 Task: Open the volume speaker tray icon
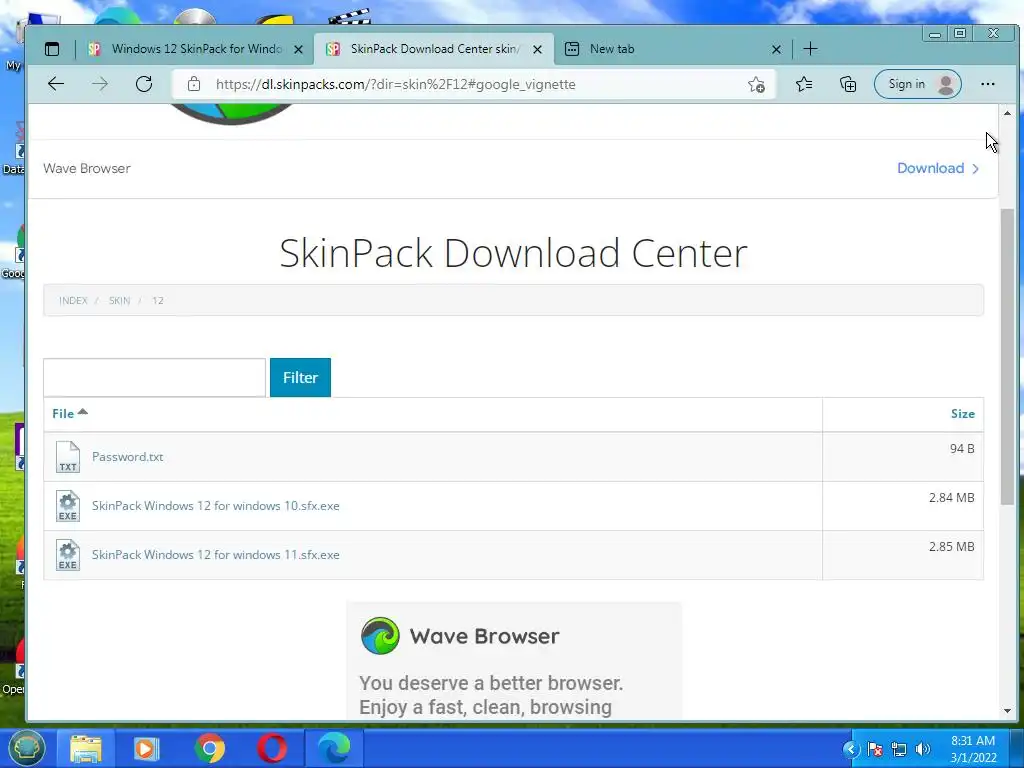pyautogui.click(x=923, y=749)
